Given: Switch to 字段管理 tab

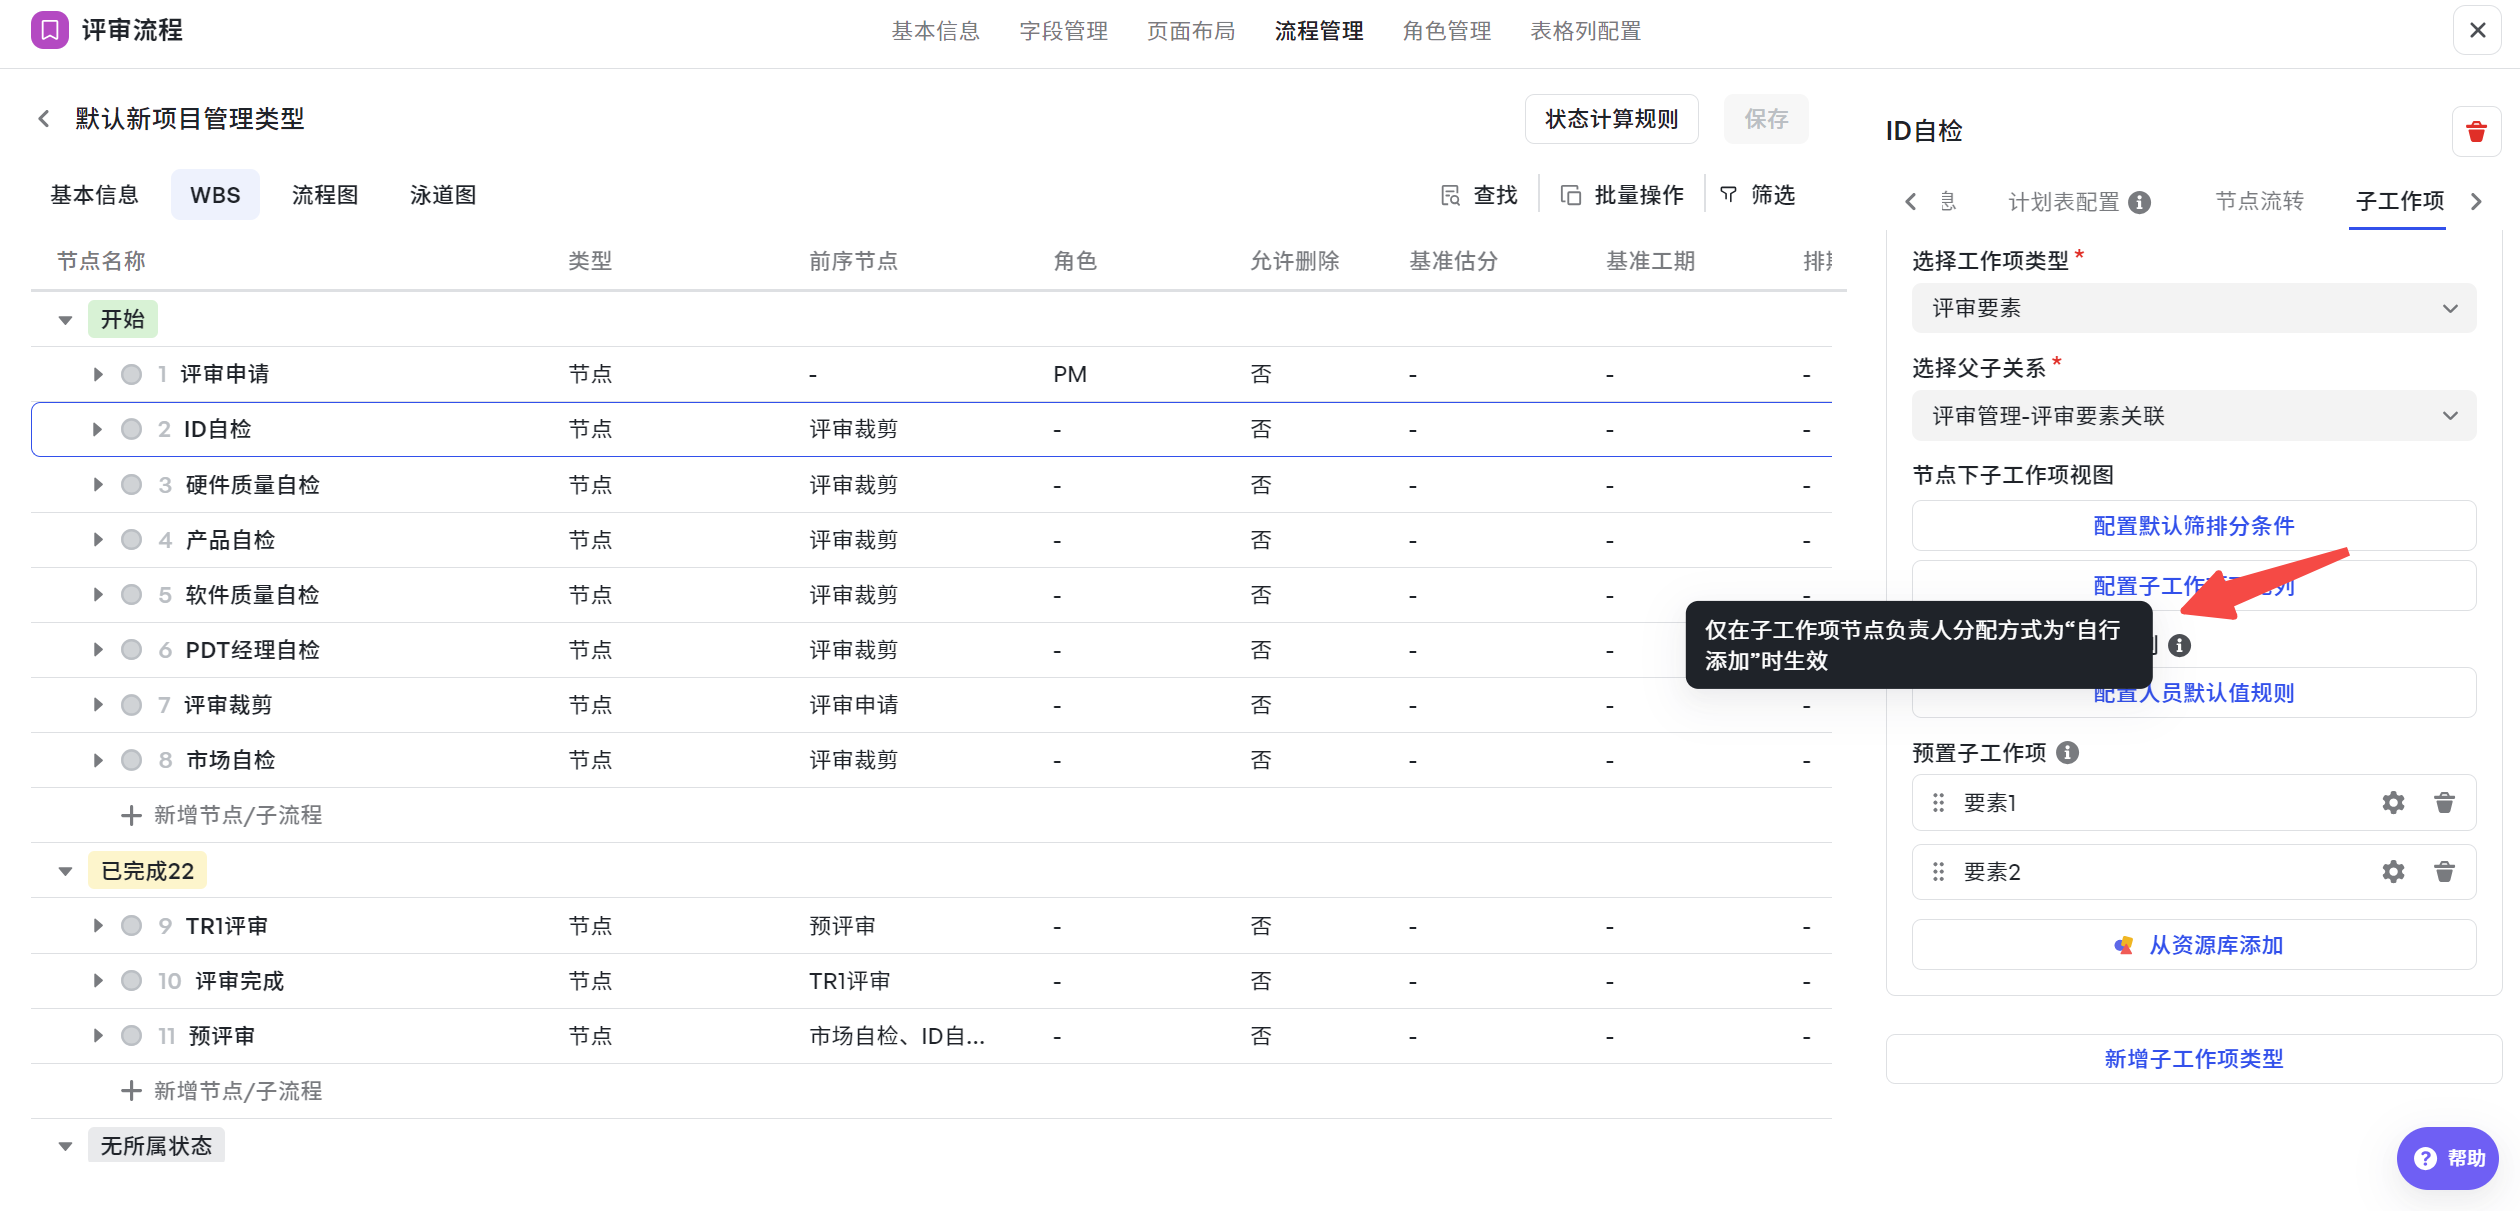Looking at the screenshot, I should click(1063, 31).
